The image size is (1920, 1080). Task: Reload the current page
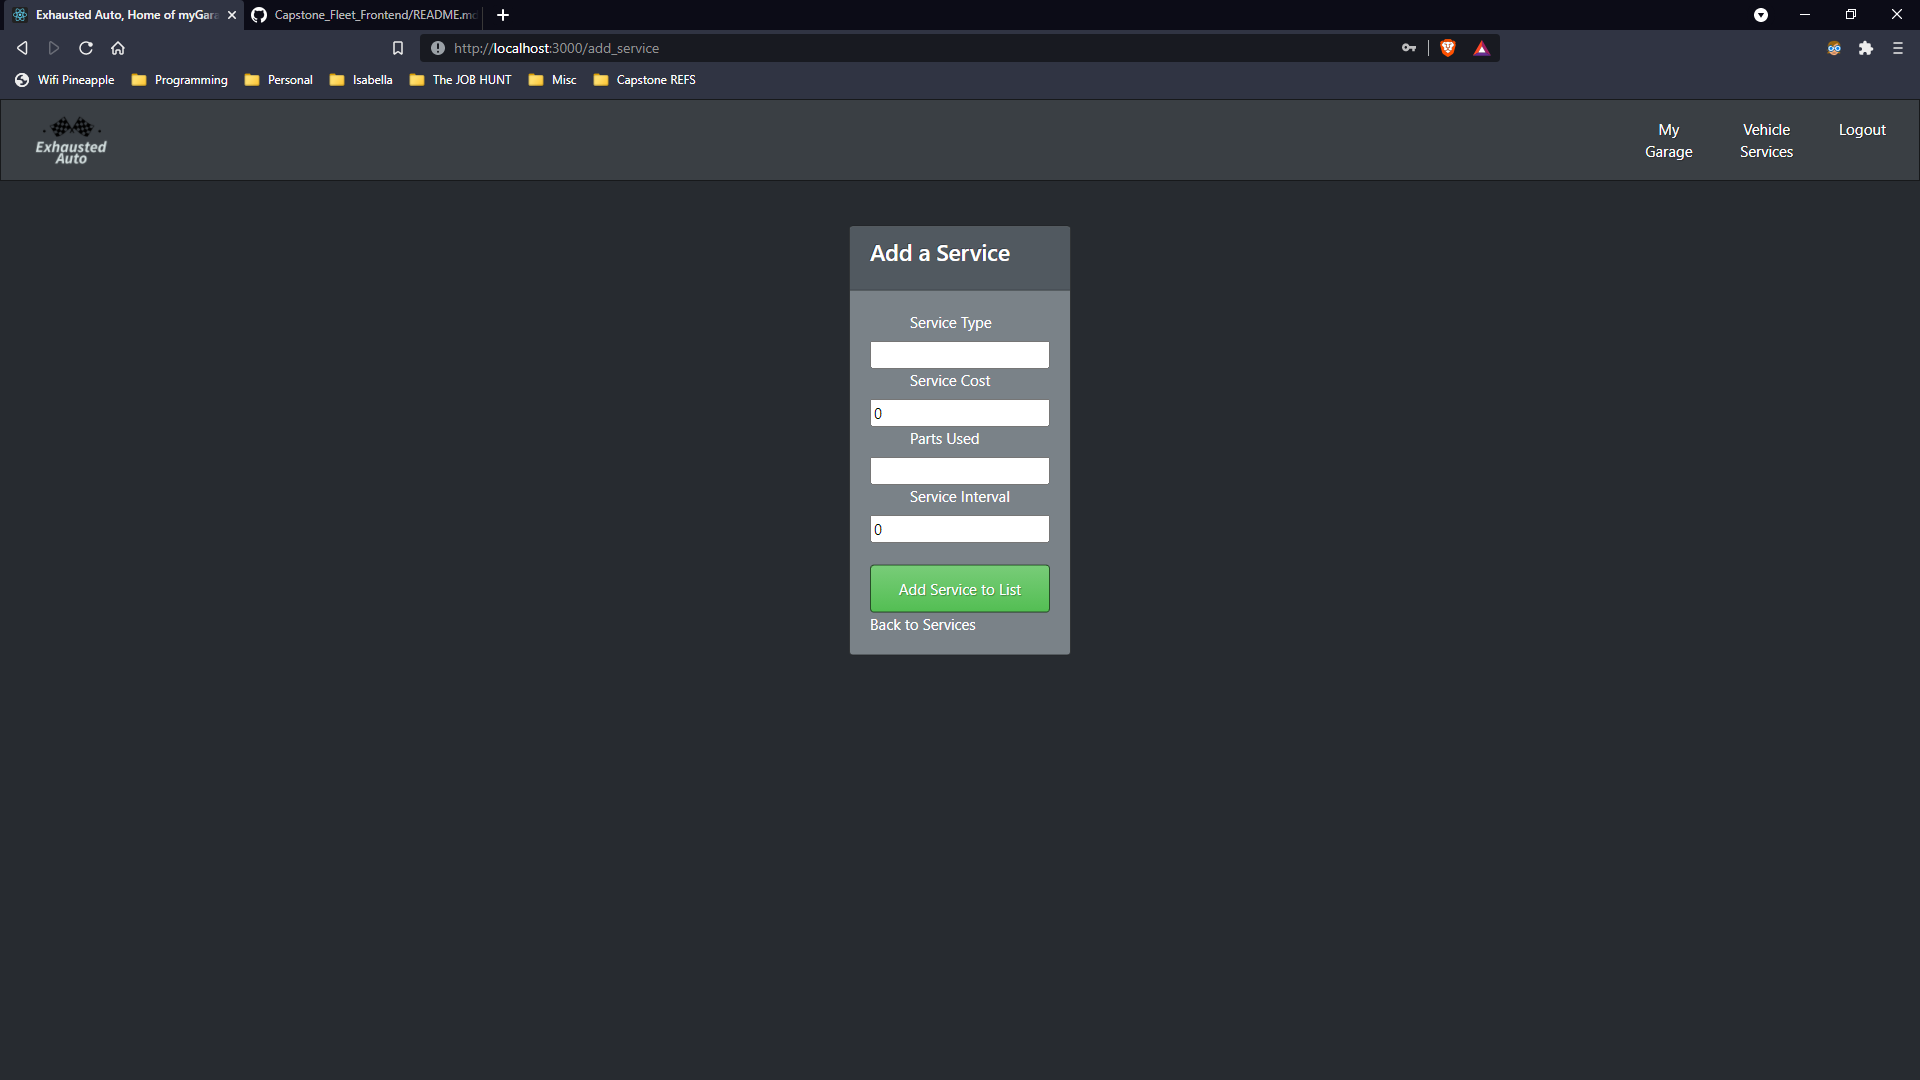[85, 47]
